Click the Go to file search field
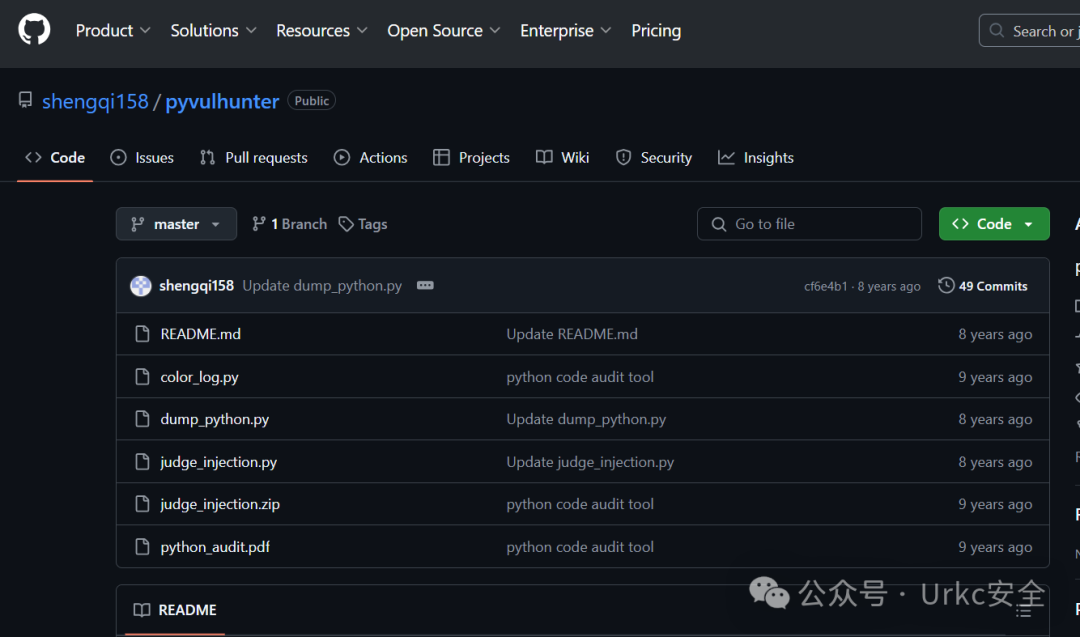The width and height of the screenshot is (1080, 637). 809,224
